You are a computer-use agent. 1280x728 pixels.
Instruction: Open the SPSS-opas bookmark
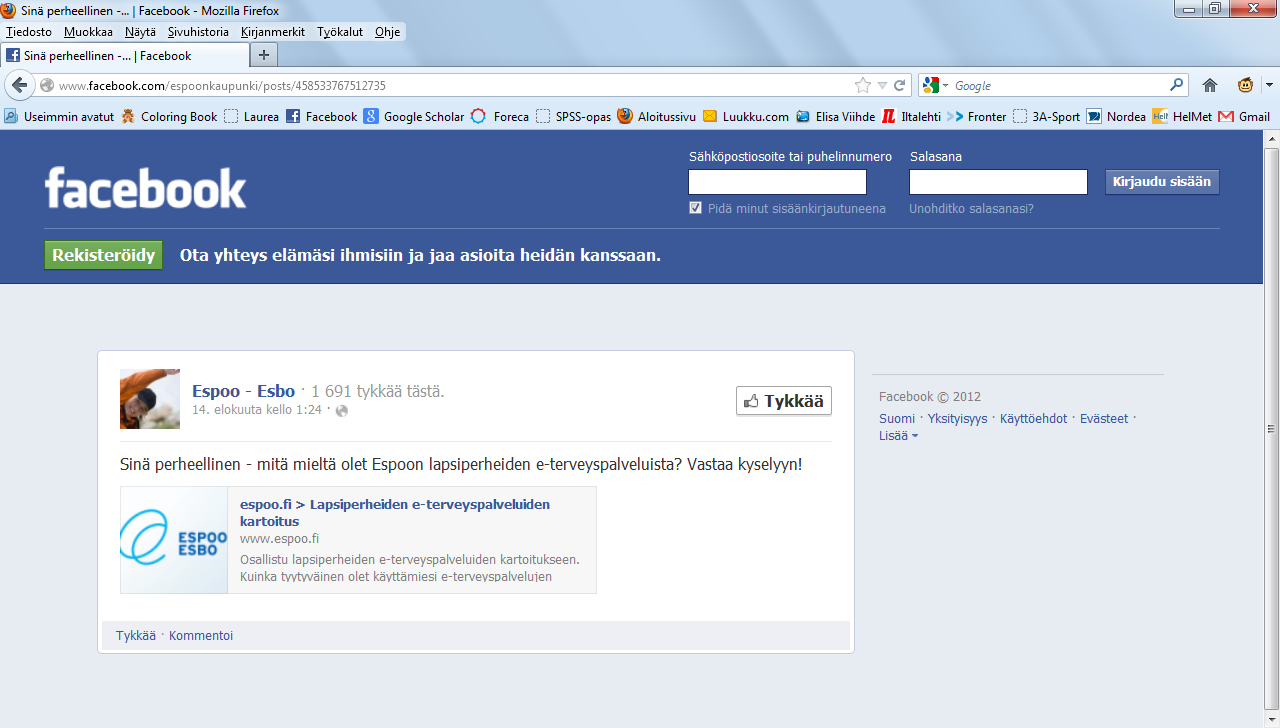coord(574,116)
